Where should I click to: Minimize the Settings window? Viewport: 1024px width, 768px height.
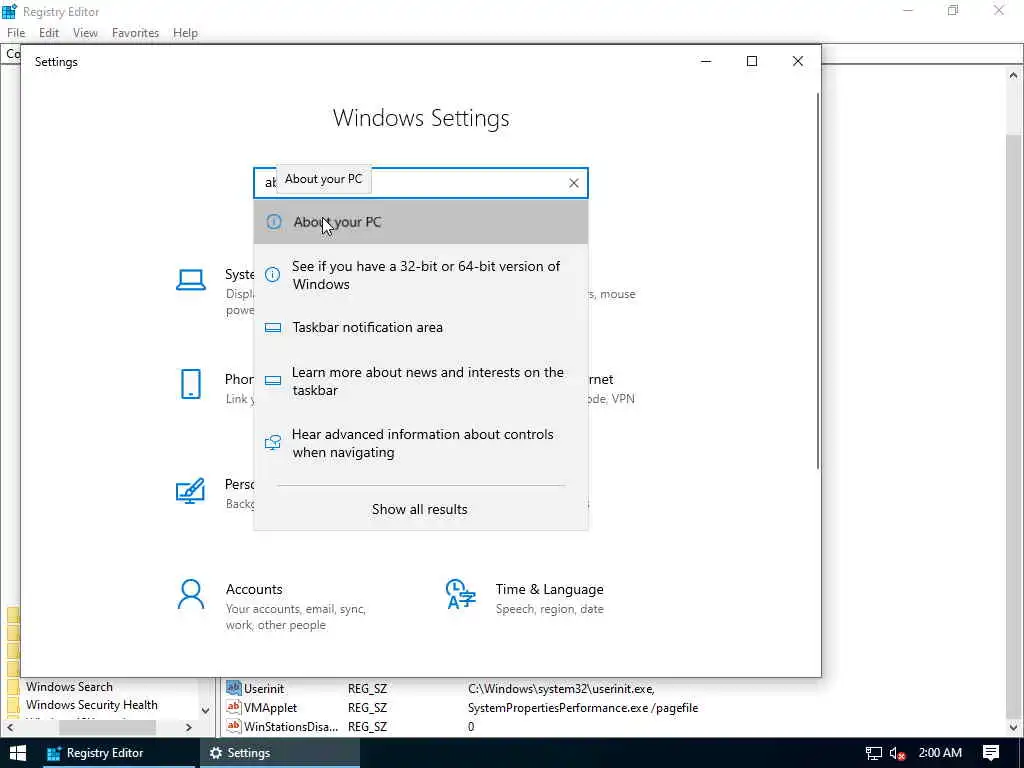coord(706,61)
